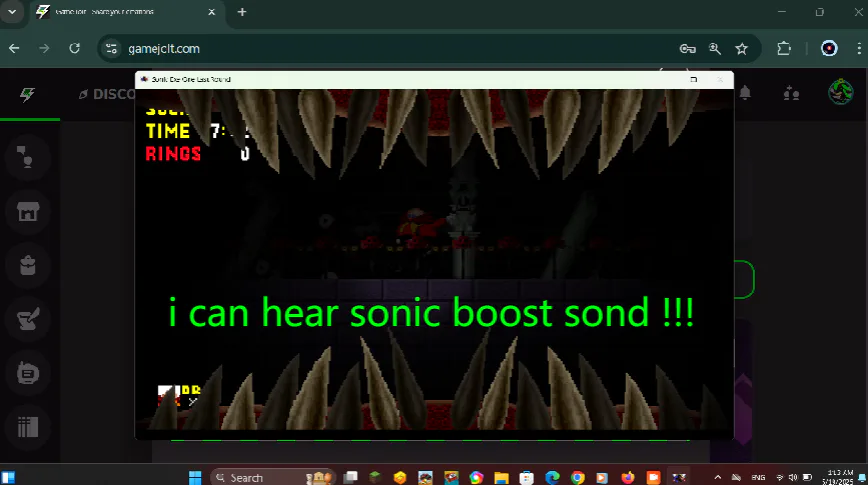Open the Chrome profile avatar
Viewport: 868px width, 485px height.
coord(829,49)
